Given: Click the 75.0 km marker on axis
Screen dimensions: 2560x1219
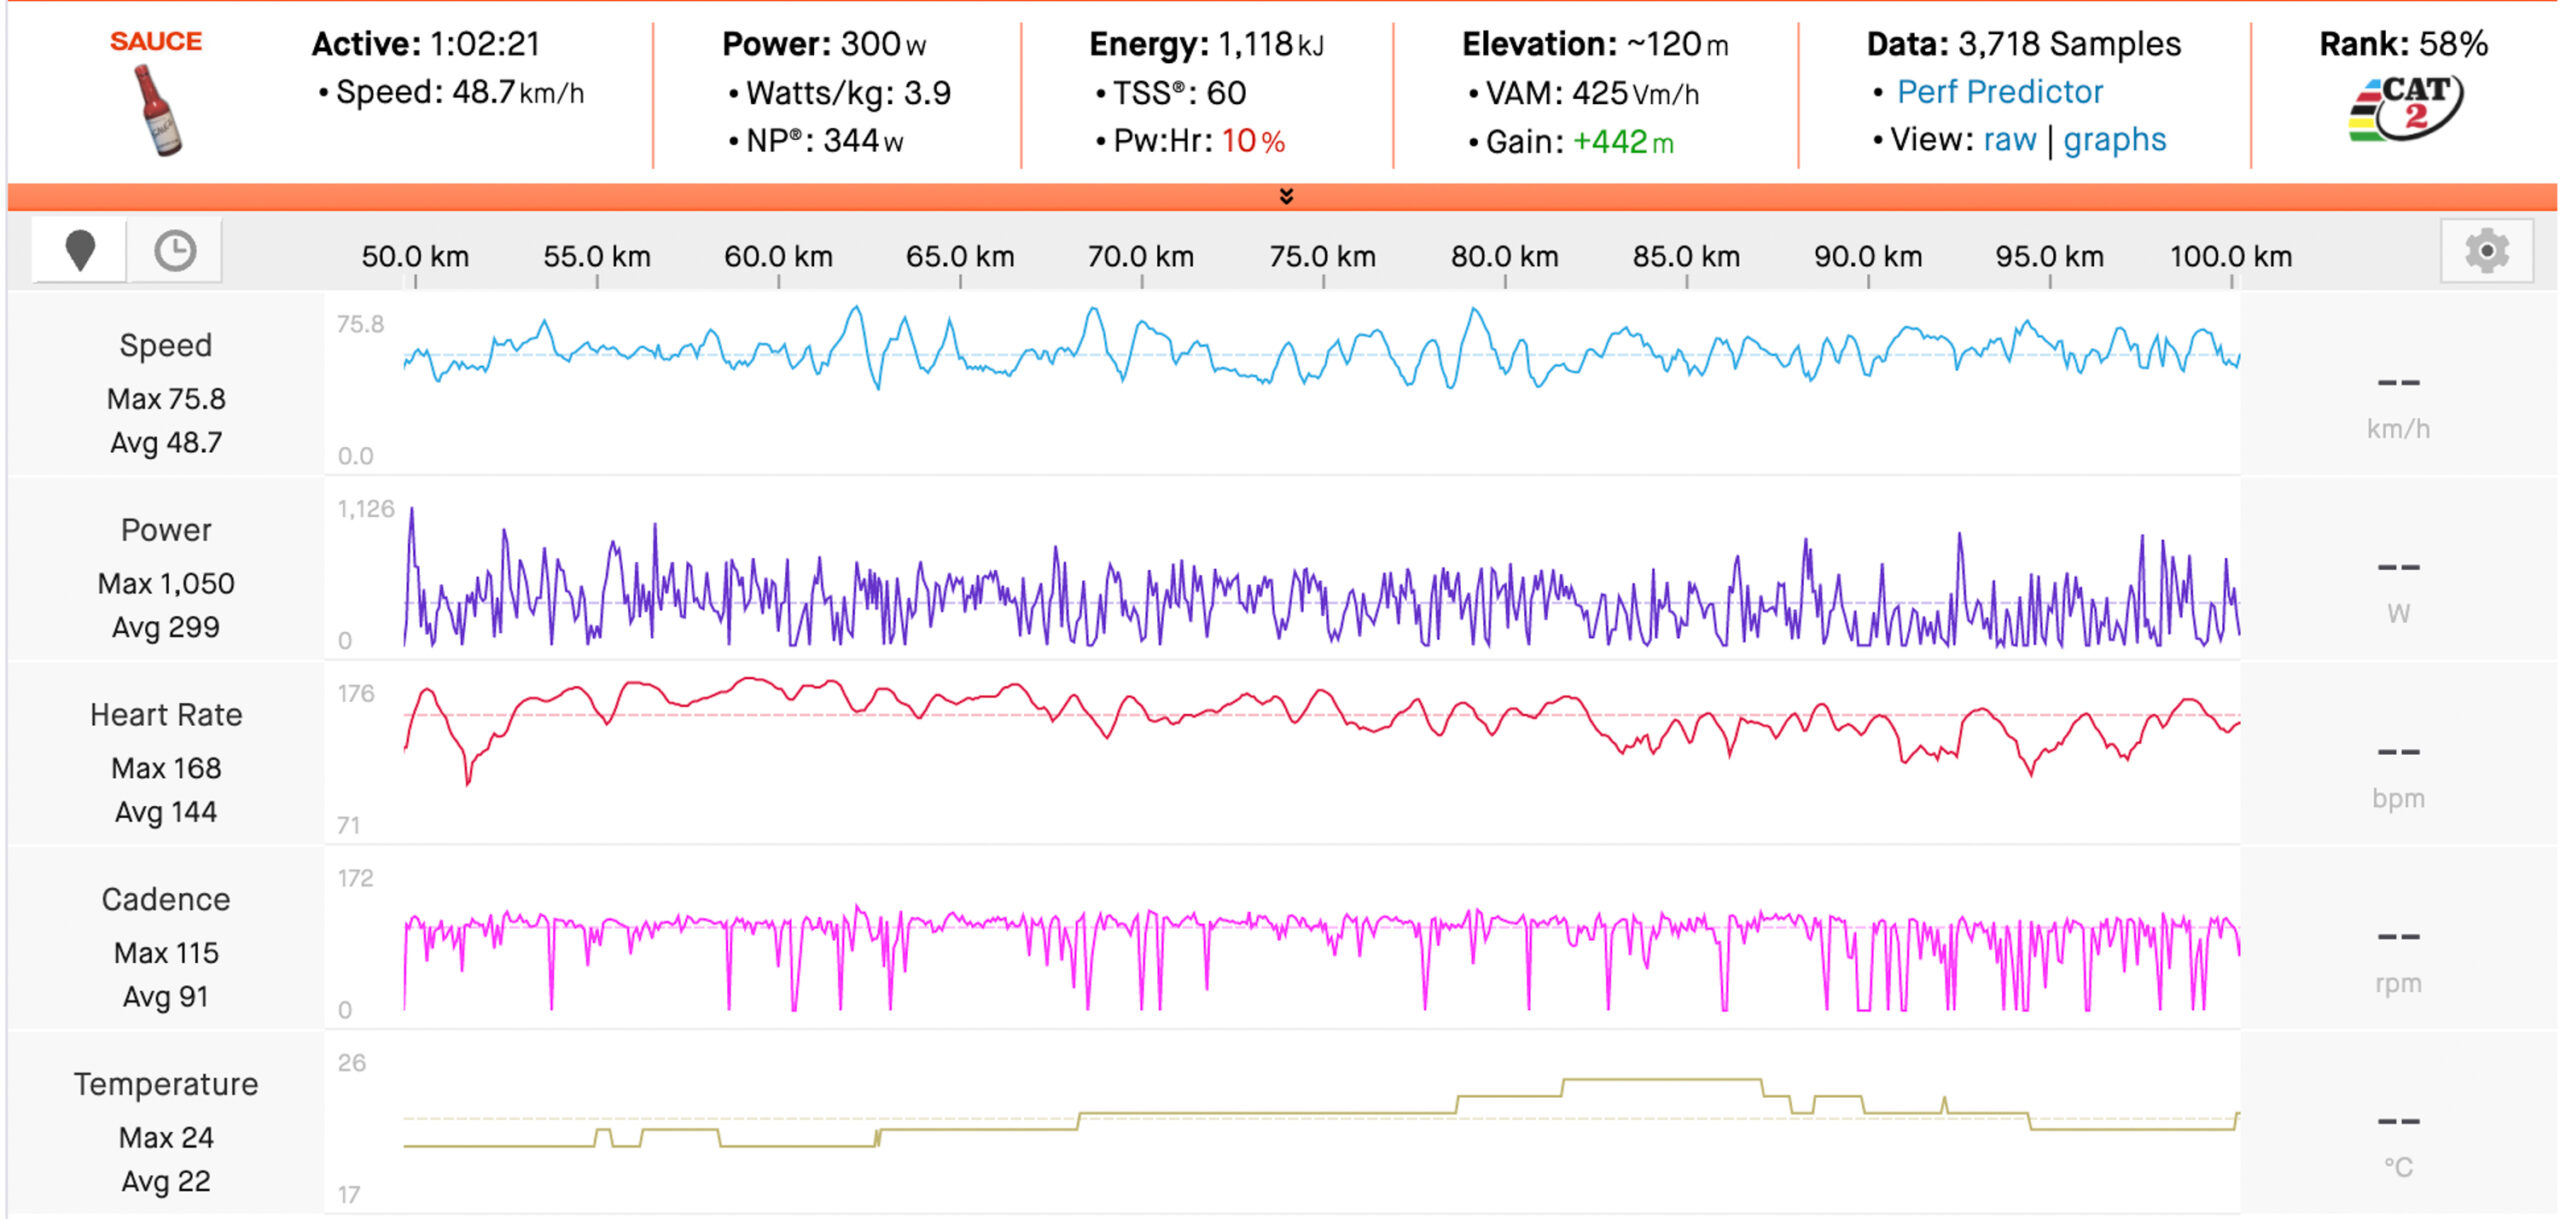Looking at the screenshot, I should 1322,257.
